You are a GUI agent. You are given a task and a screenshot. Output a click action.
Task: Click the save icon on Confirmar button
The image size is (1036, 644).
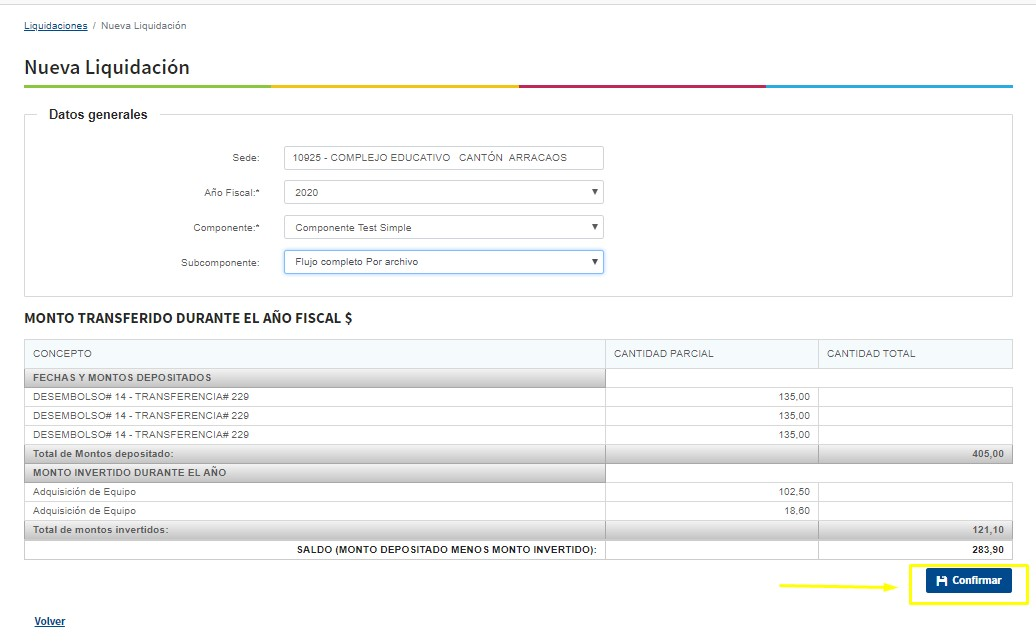coord(941,581)
